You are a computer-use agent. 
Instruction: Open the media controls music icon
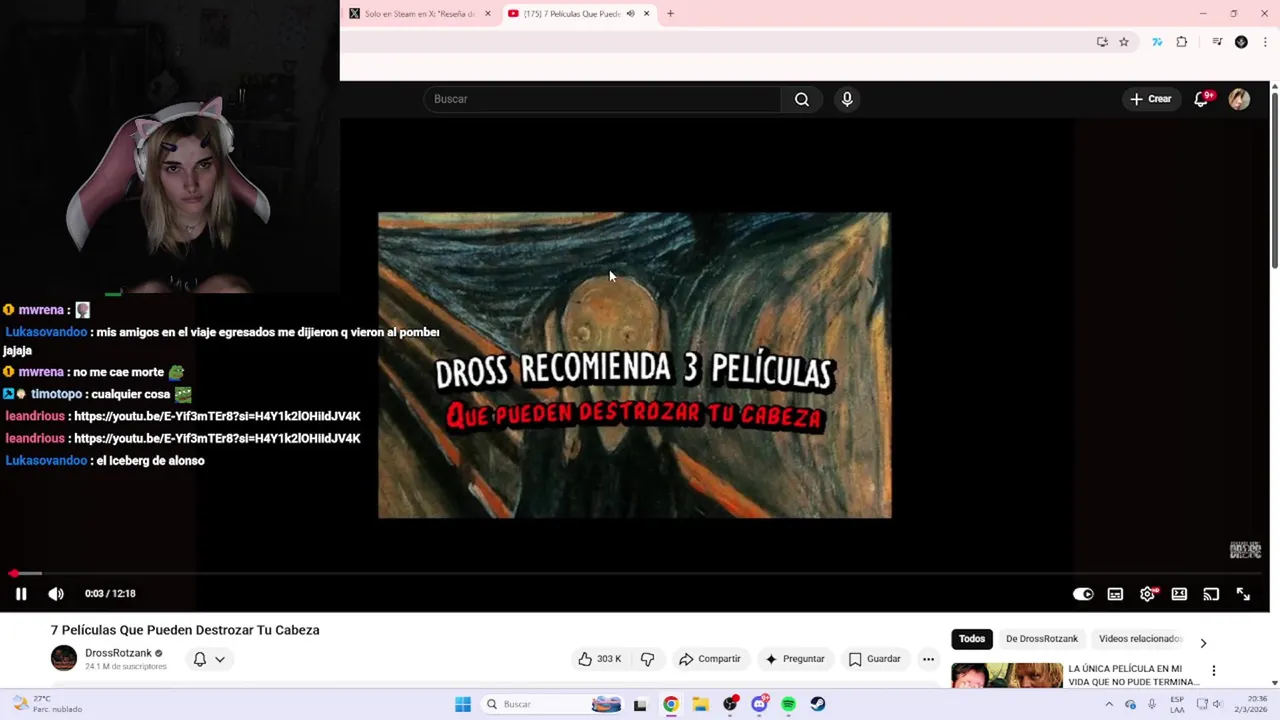point(1217,42)
